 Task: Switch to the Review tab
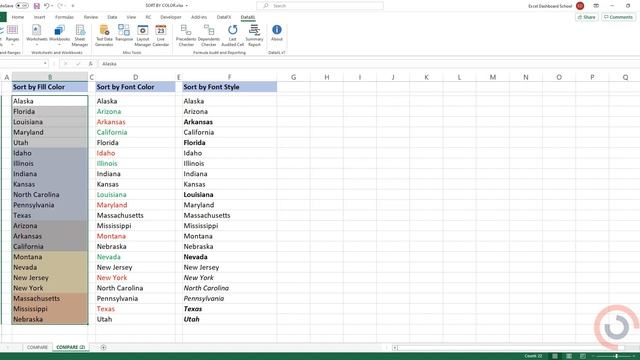tap(91, 17)
